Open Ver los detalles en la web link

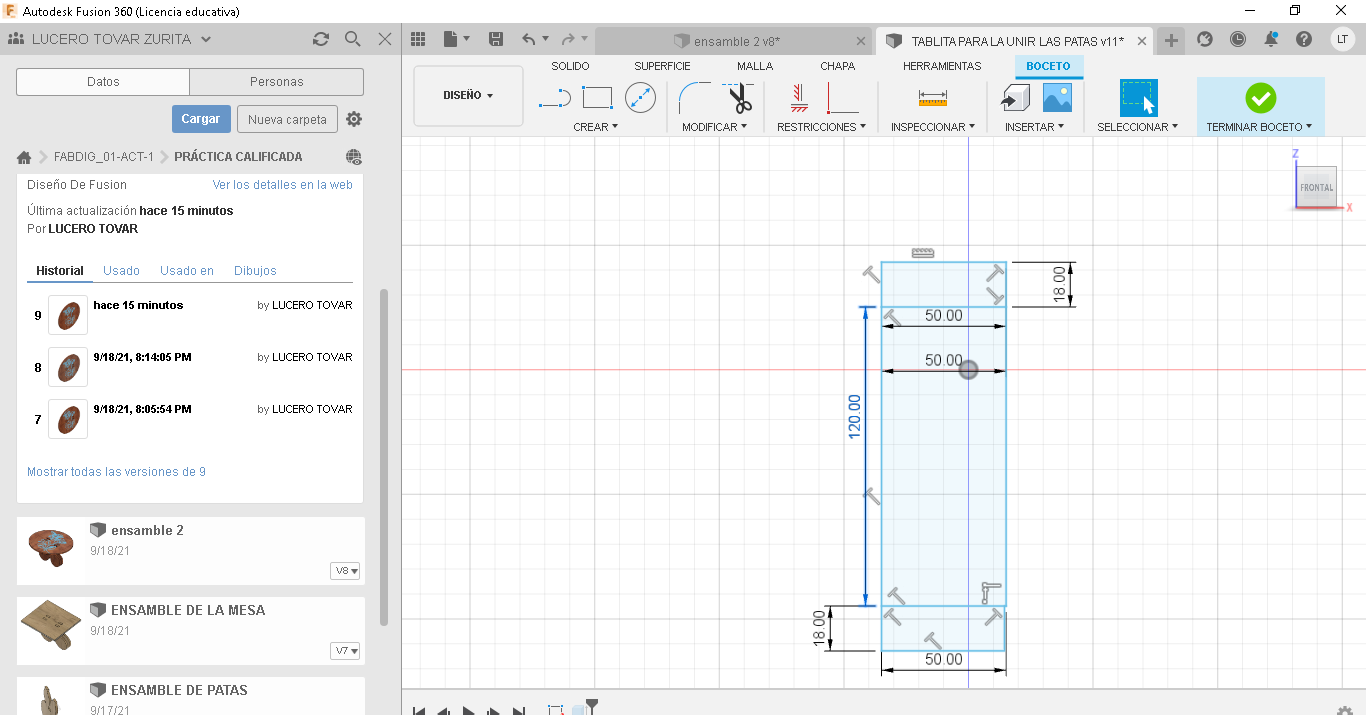(x=282, y=185)
